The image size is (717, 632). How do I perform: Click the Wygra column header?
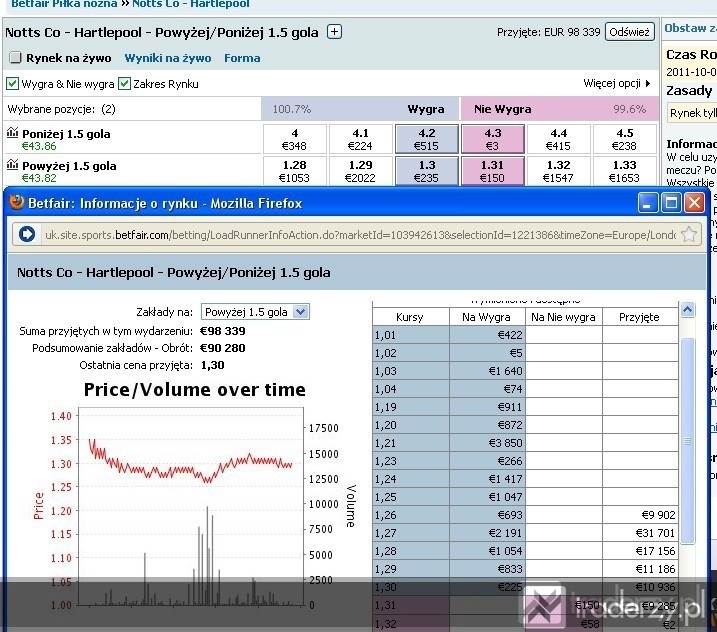(x=426, y=109)
